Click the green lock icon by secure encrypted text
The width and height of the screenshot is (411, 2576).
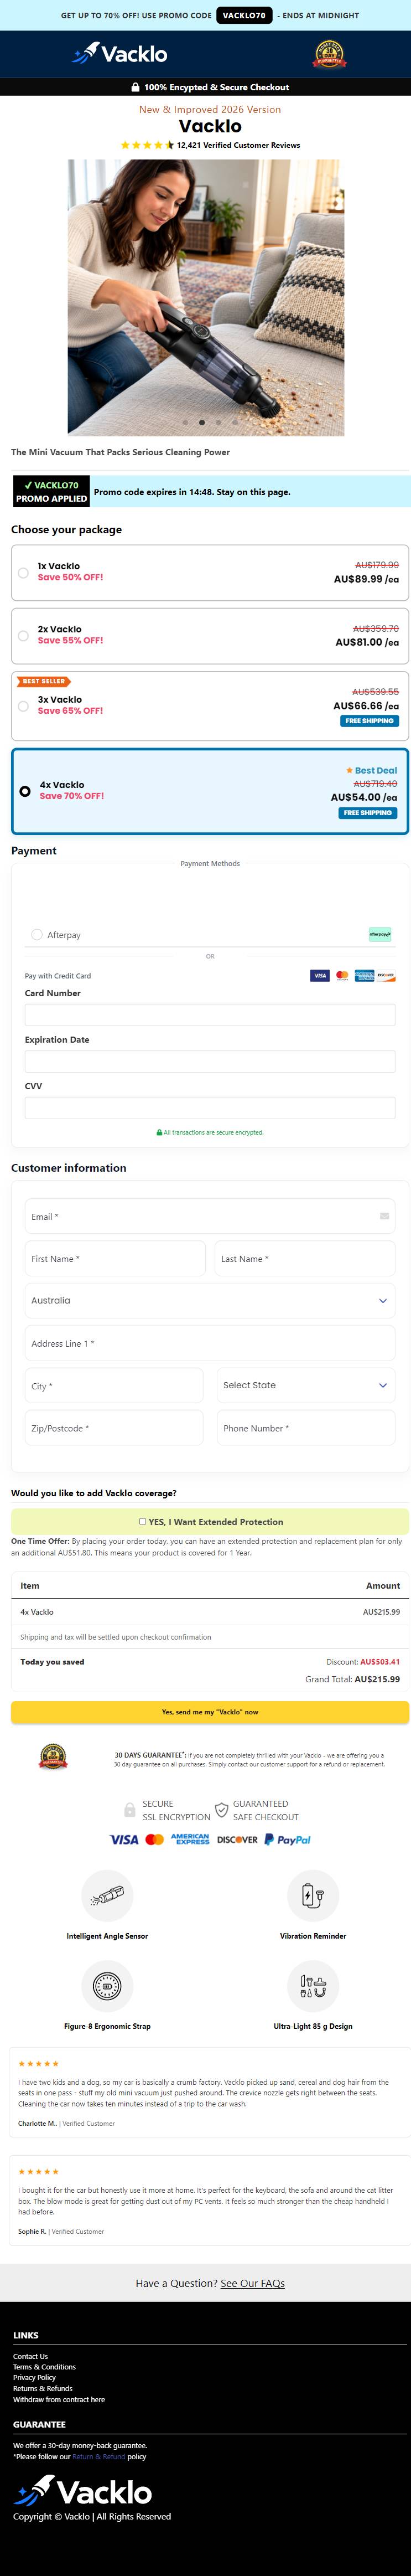159,1132
